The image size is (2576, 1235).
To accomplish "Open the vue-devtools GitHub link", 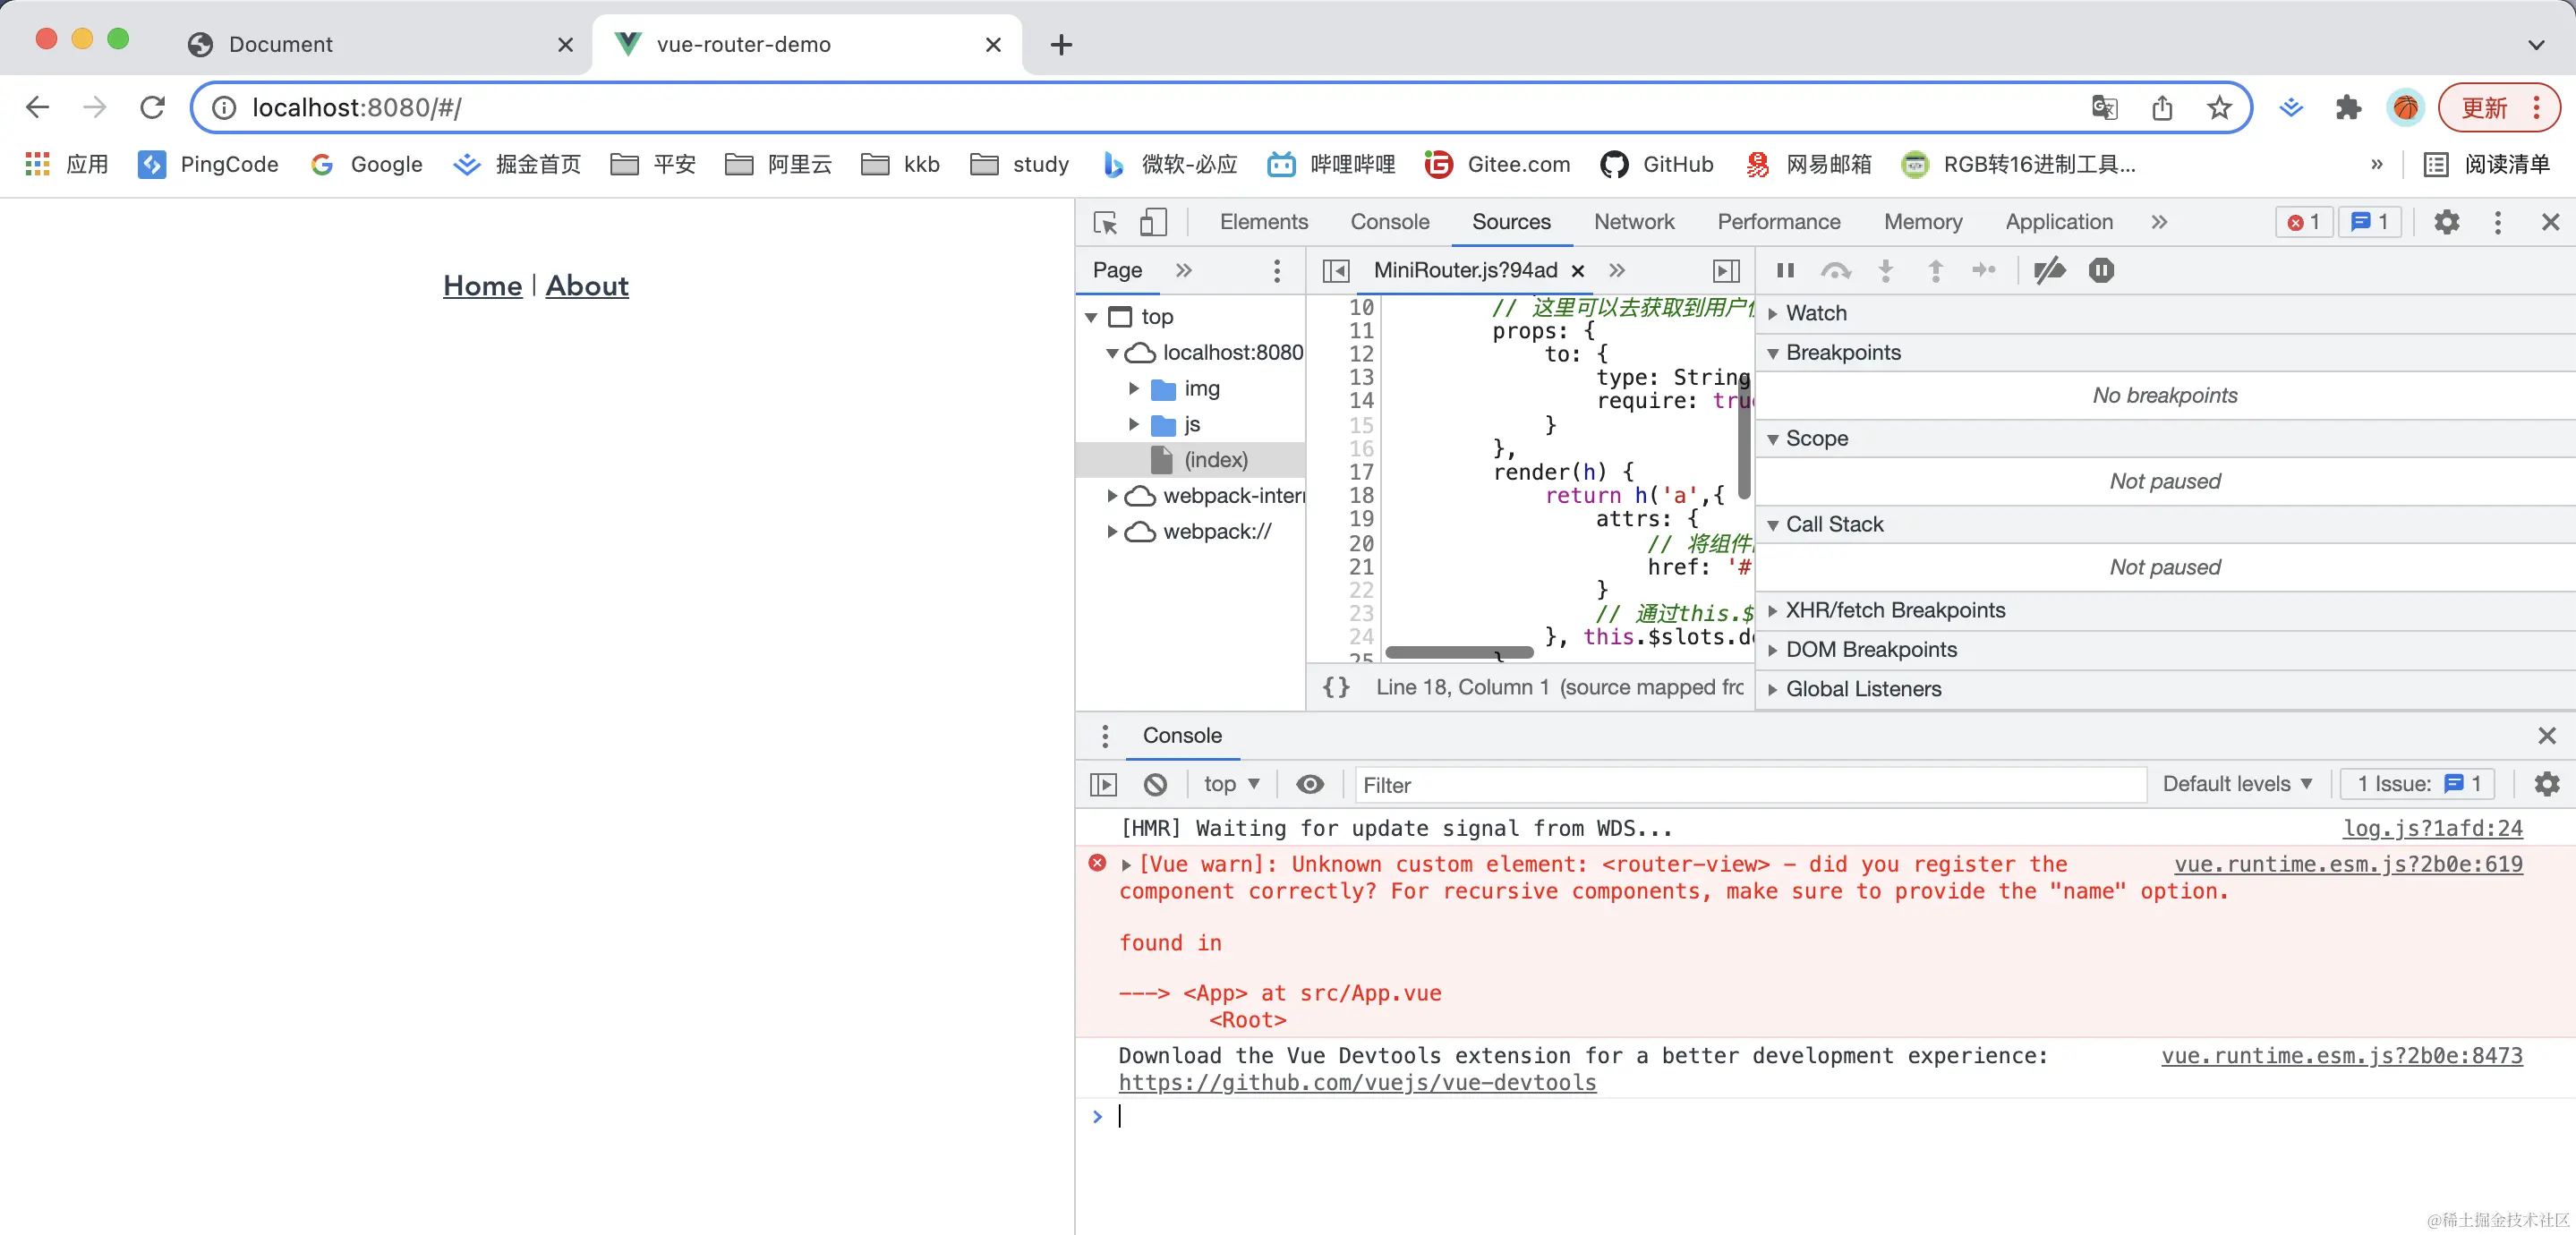I will coord(1357,1083).
